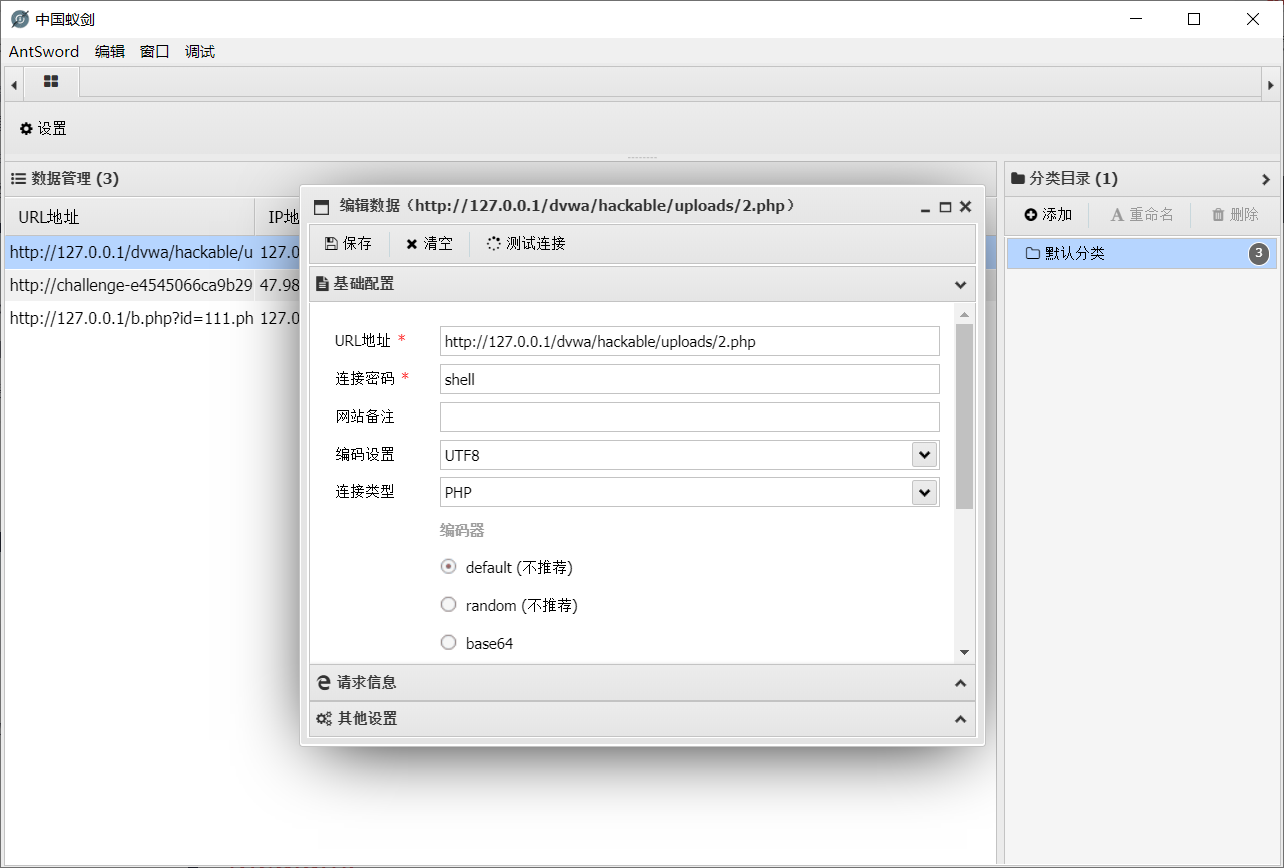Select the base64 encoder radio
Image resolution: width=1284 pixels, height=868 pixels.
449,643
